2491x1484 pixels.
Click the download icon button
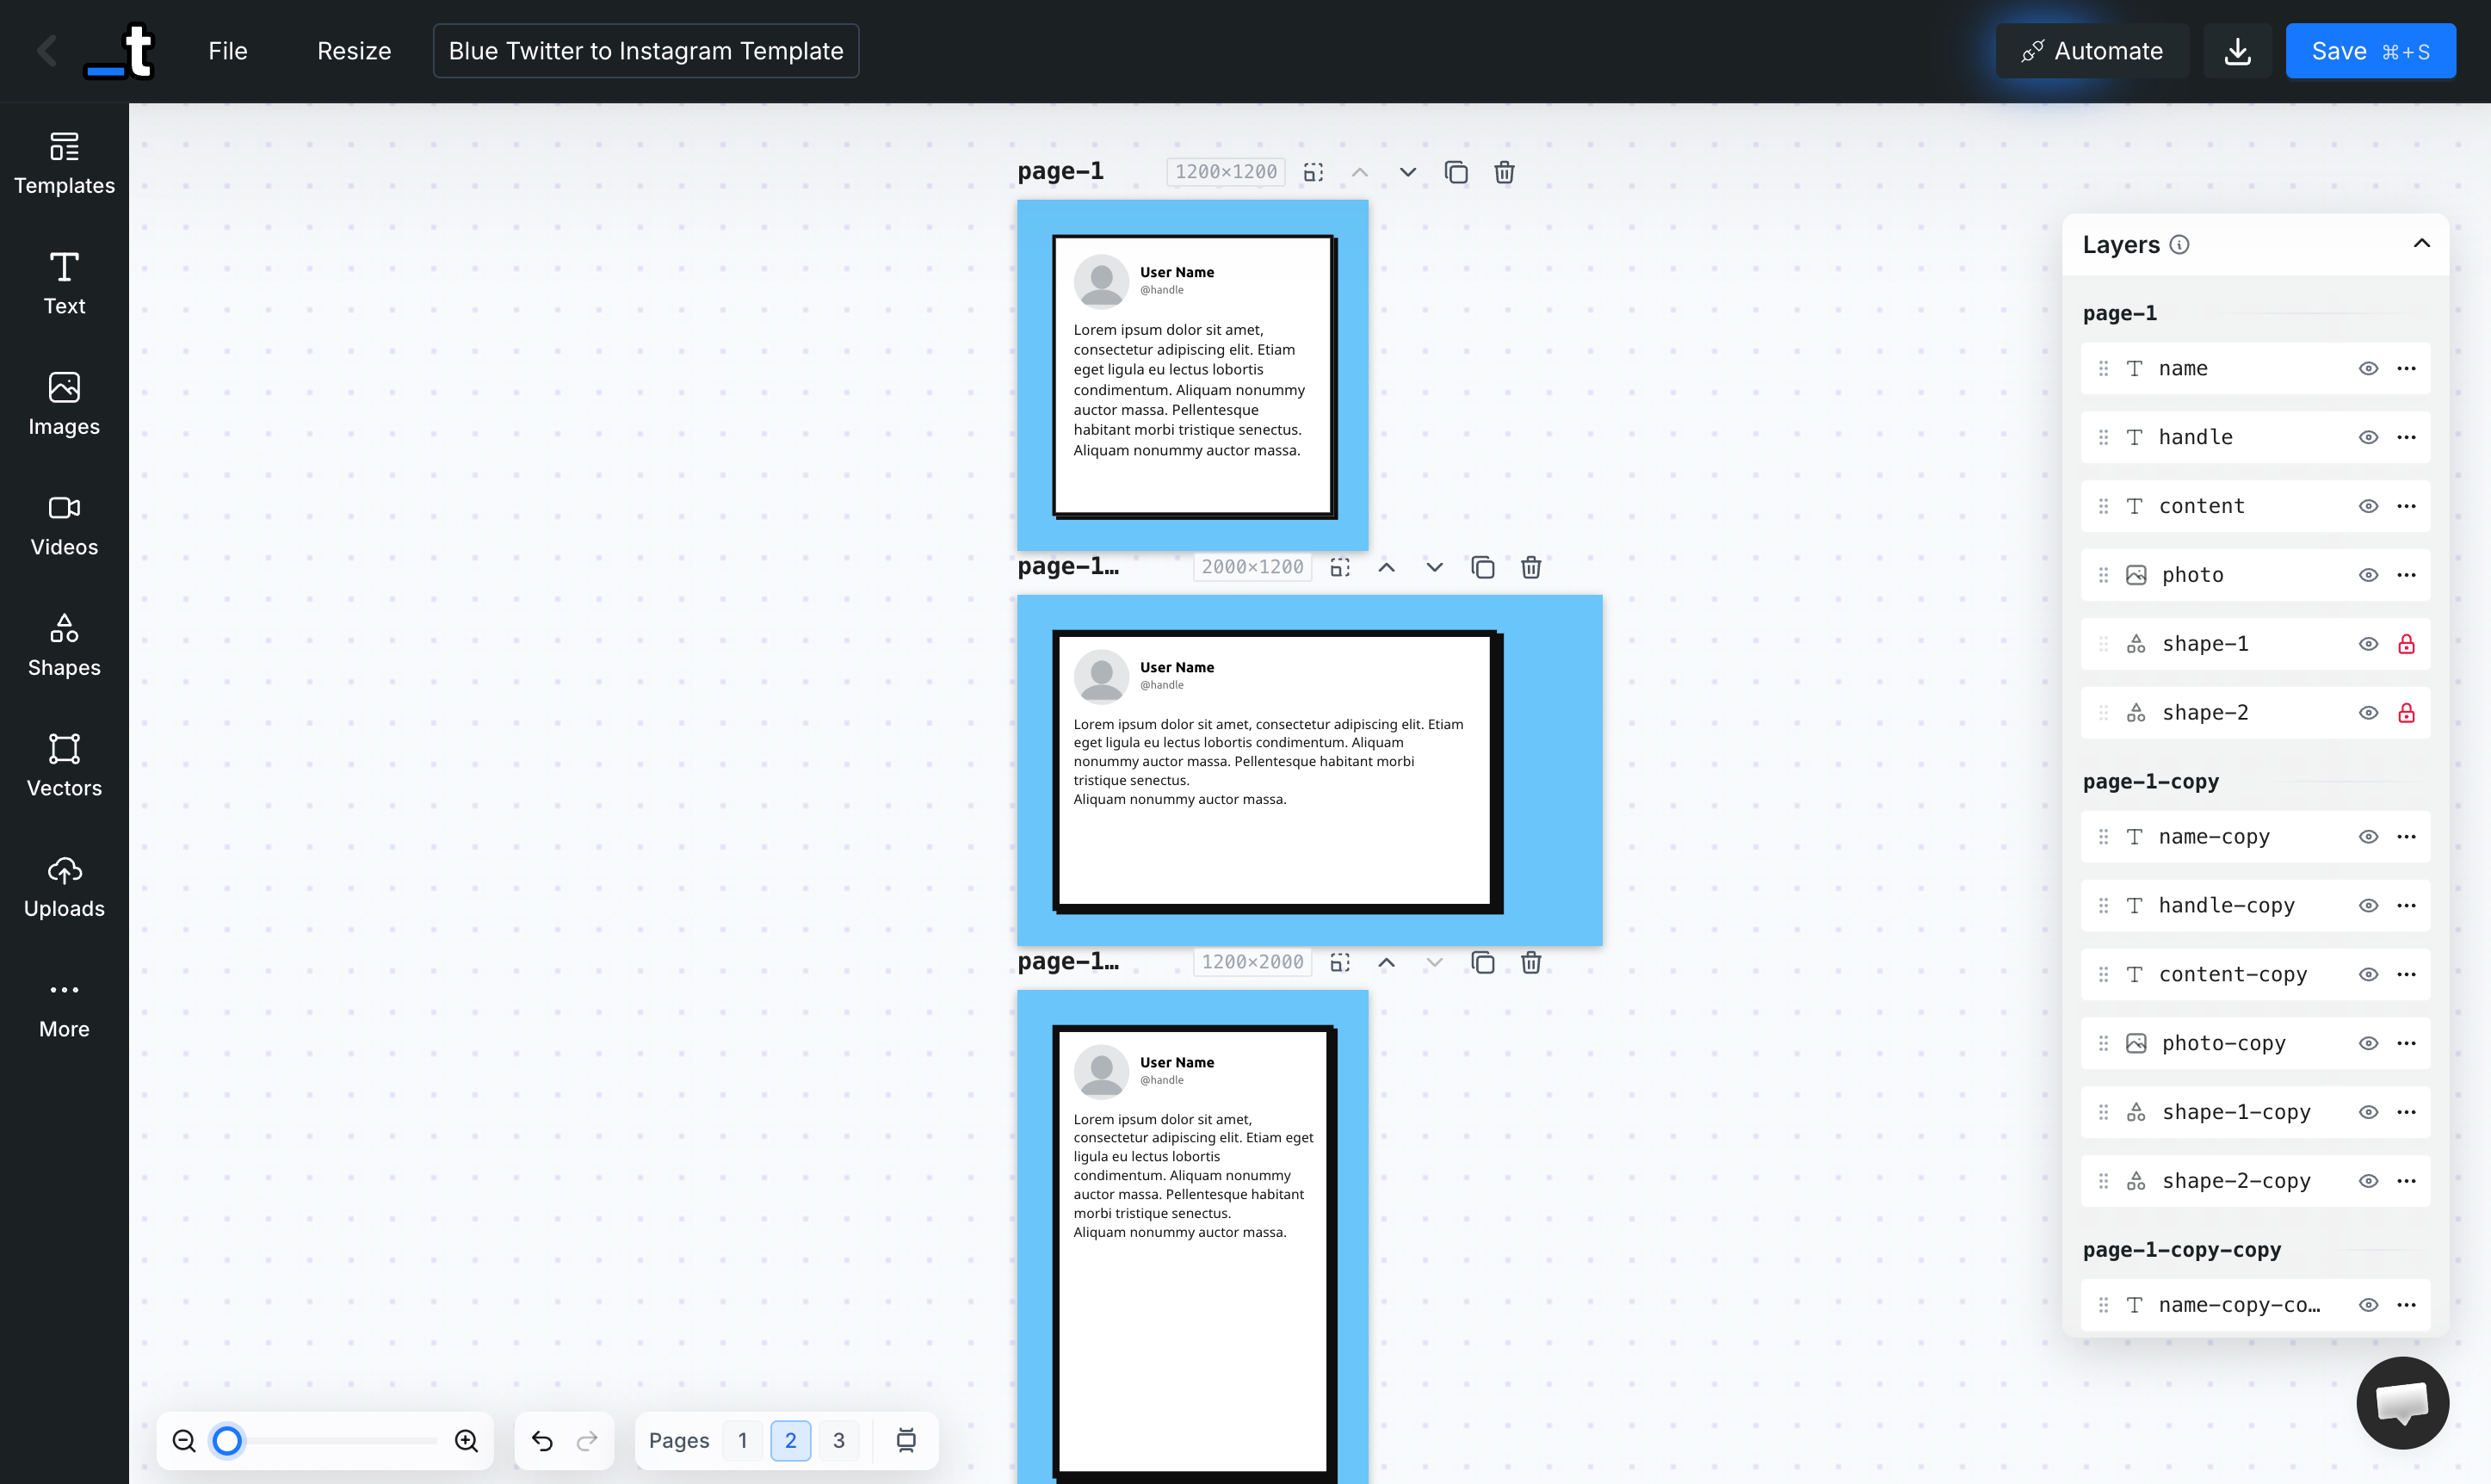click(x=2238, y=51)
